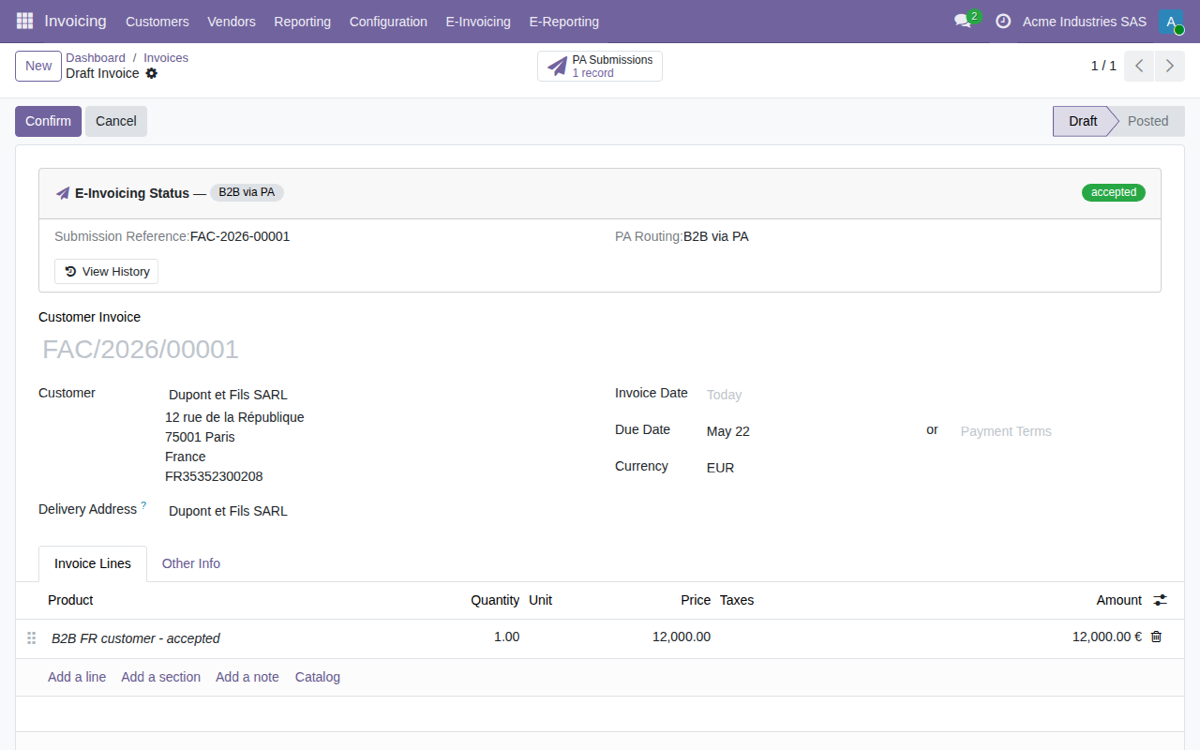Go to next record arrow

[1170, 66]
